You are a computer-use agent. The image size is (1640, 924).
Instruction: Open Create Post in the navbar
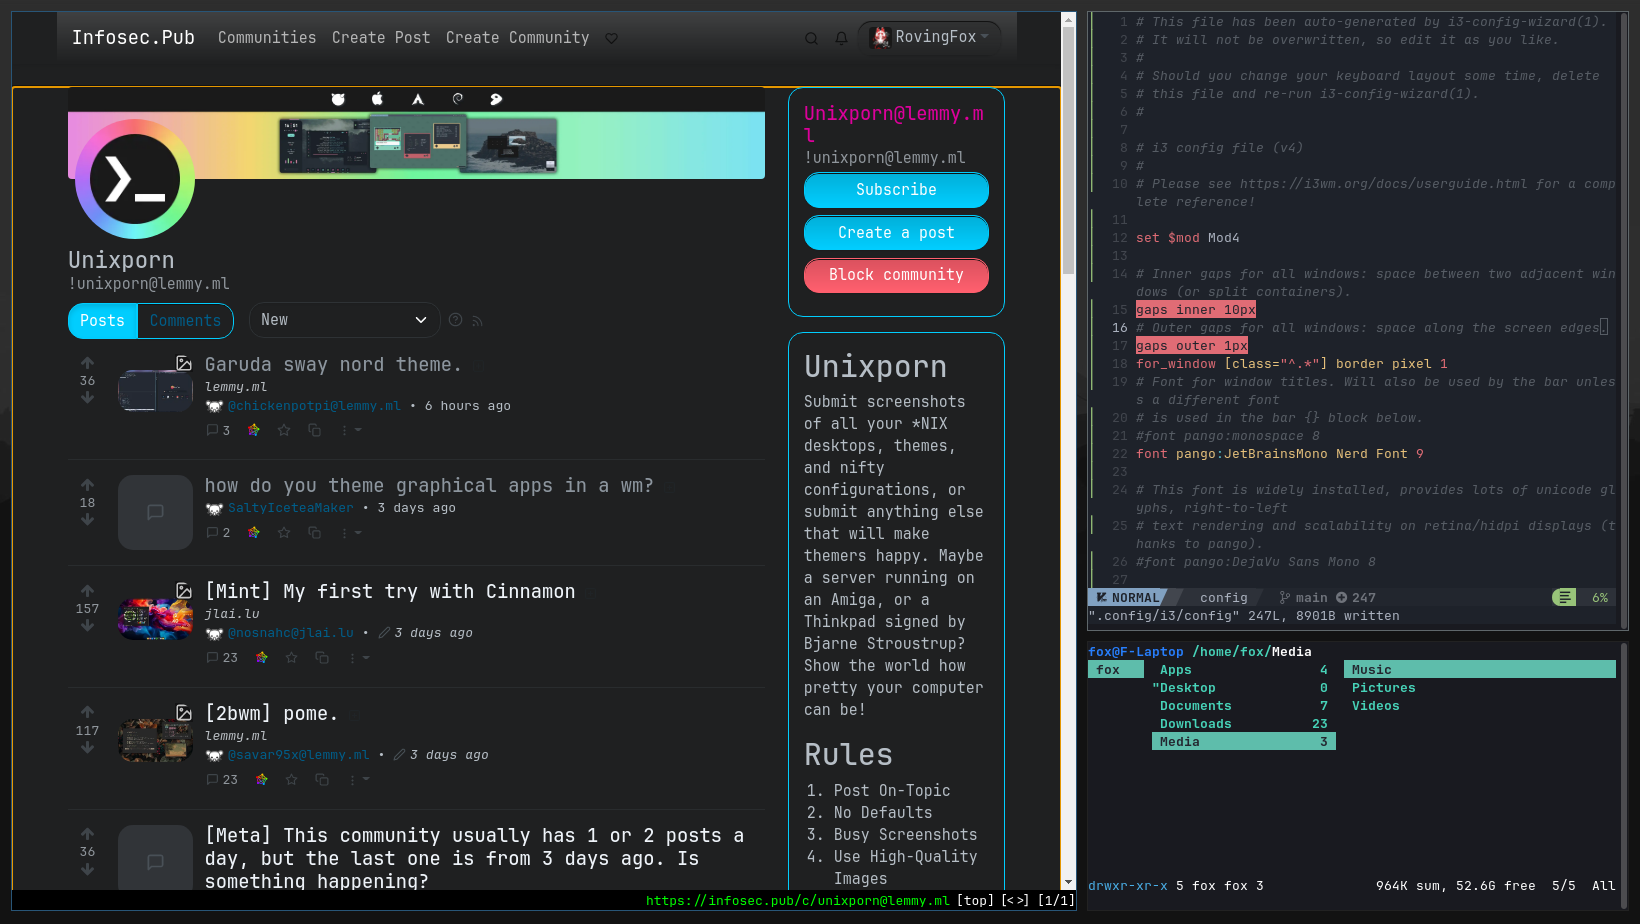(381, 37)
